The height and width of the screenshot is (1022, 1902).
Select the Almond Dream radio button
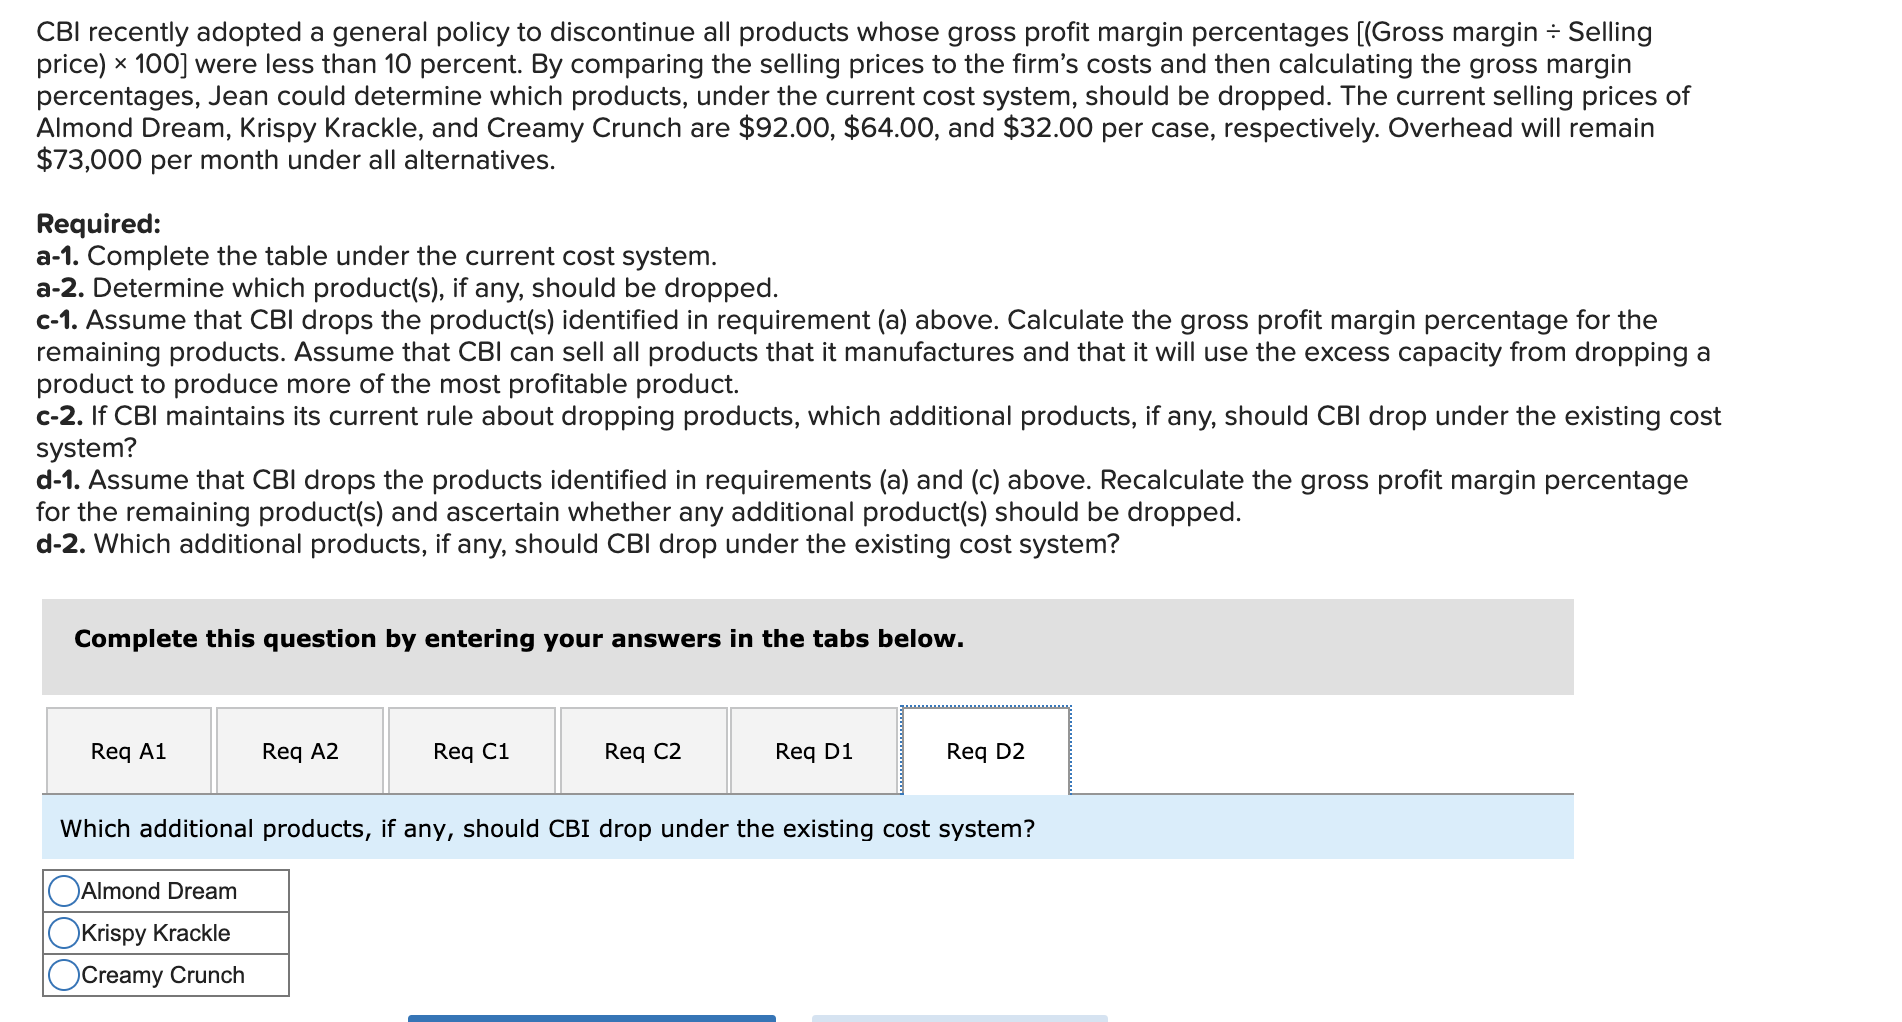(x=63, y=890)
